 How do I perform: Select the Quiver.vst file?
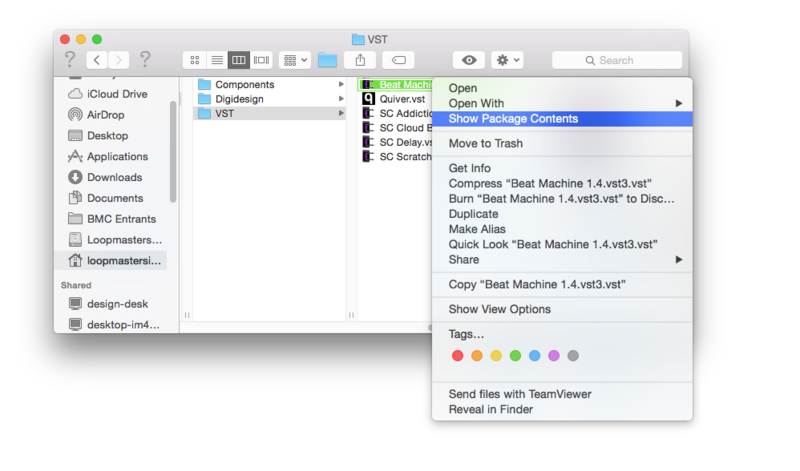point(394,99)
